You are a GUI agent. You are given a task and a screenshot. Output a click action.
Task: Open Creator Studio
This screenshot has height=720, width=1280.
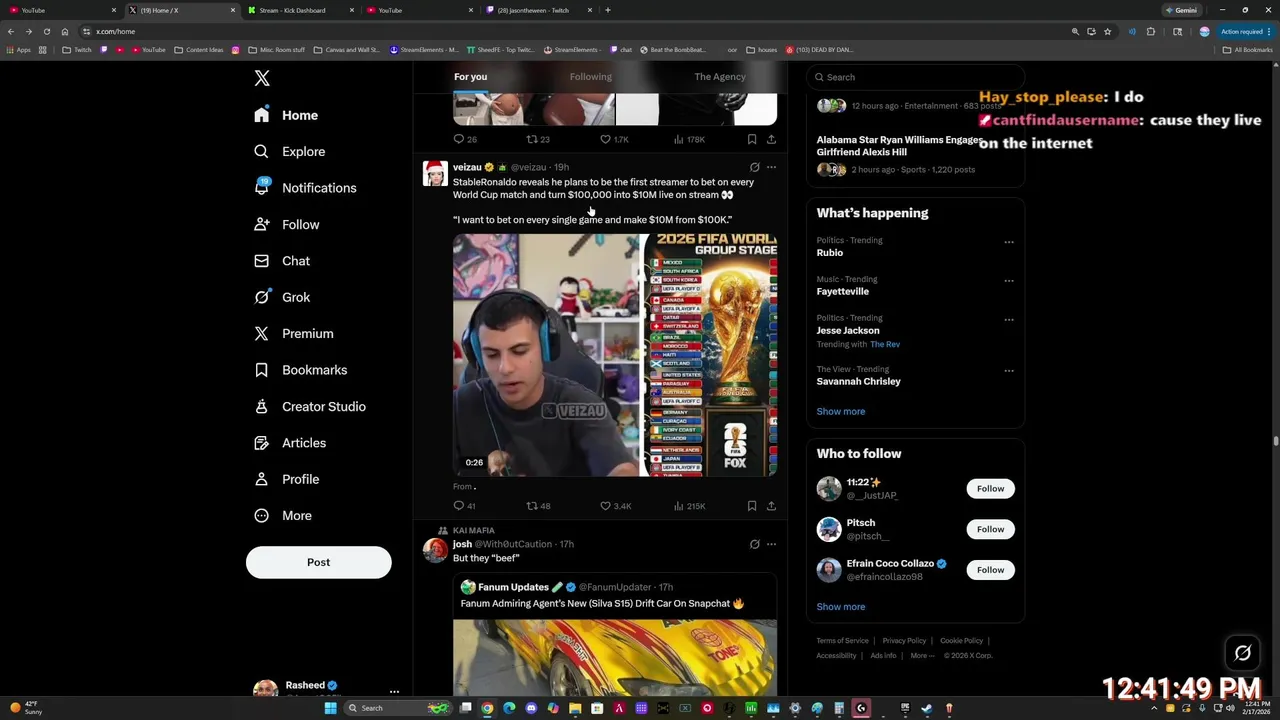tap(309, 406)
